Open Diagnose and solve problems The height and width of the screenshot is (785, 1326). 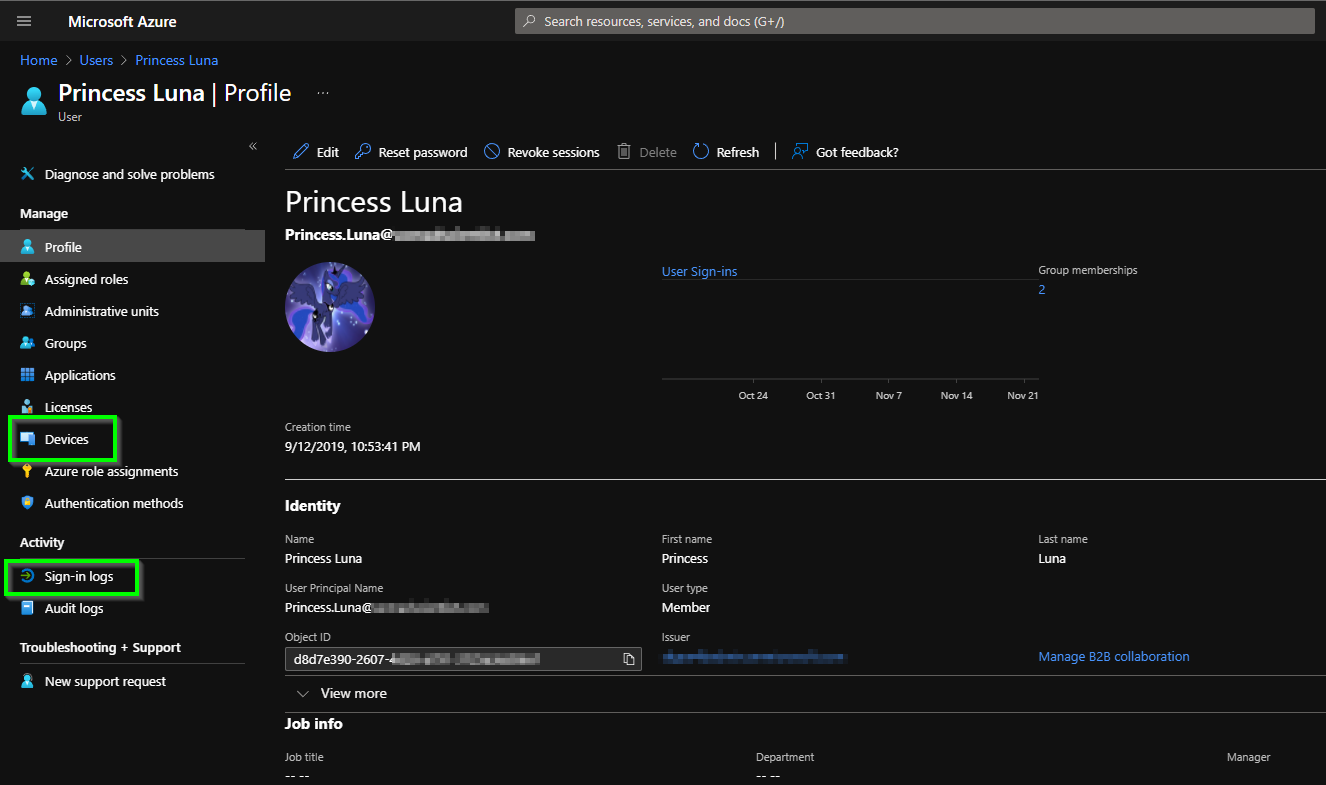tap(130, 174)
